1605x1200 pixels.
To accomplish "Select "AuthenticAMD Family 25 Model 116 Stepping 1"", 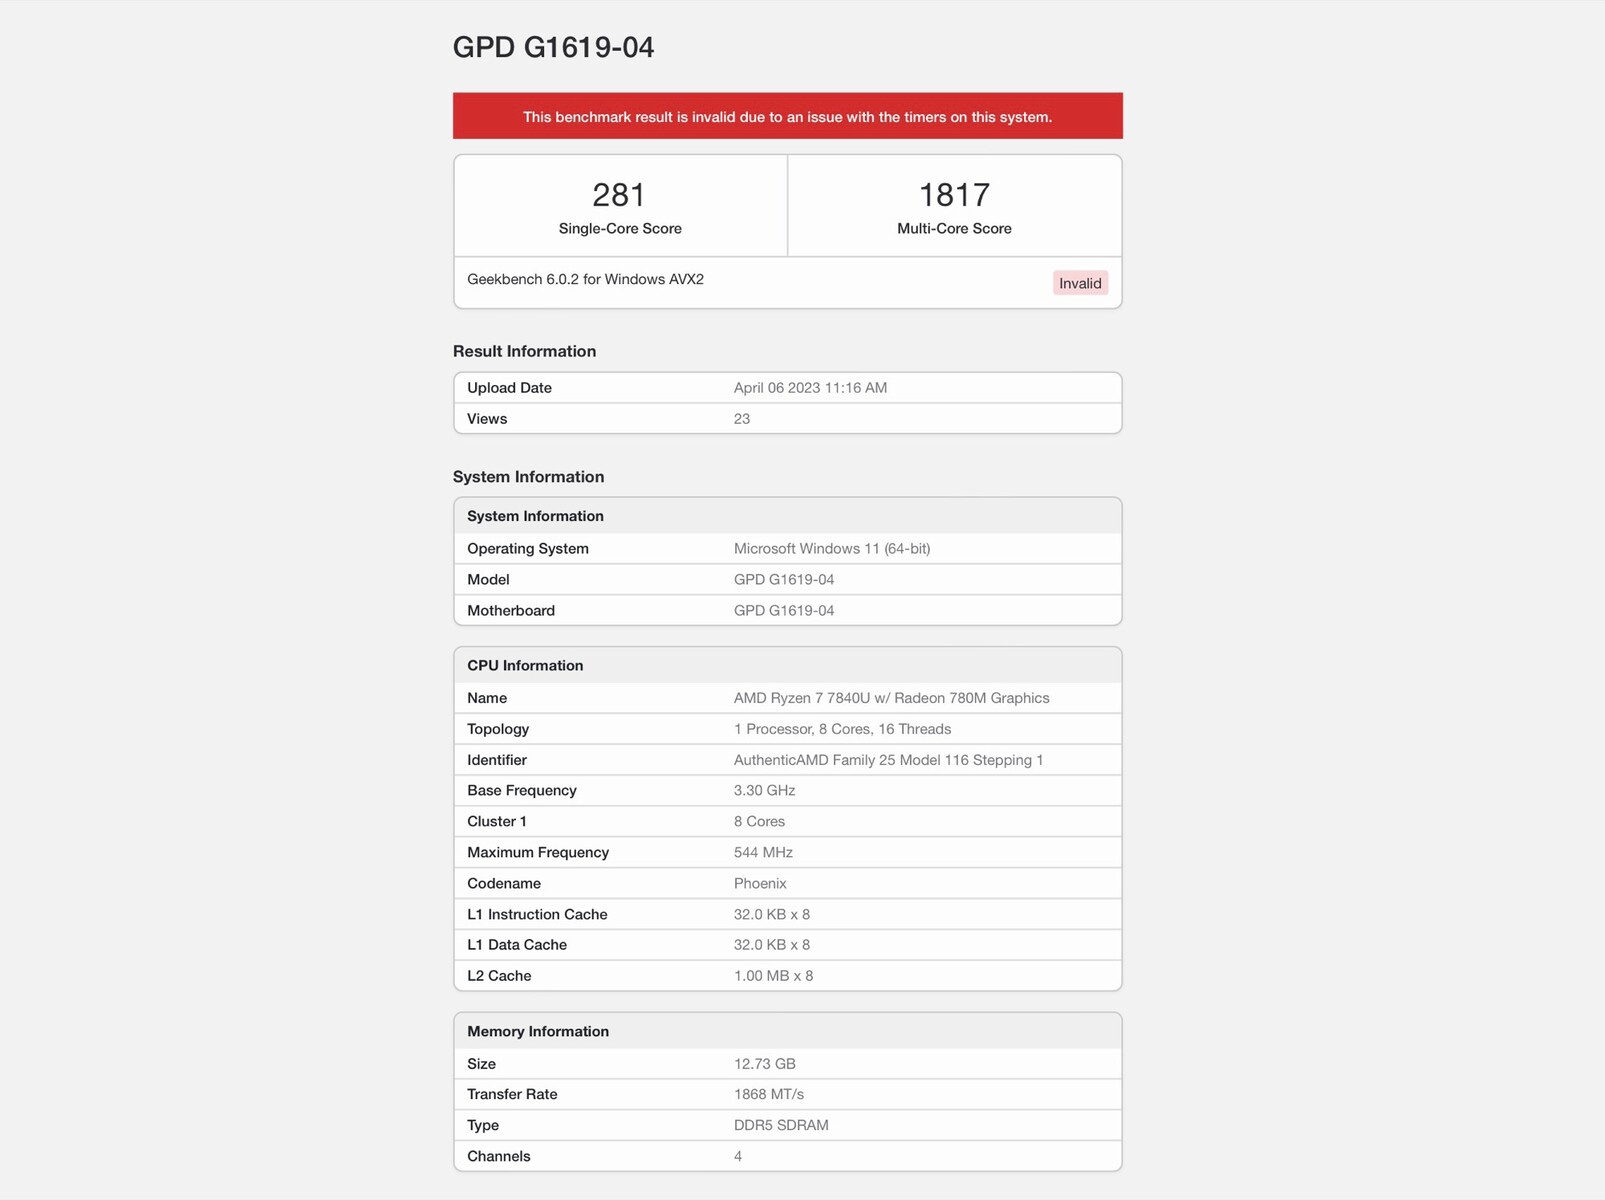I will pos(888,760).
